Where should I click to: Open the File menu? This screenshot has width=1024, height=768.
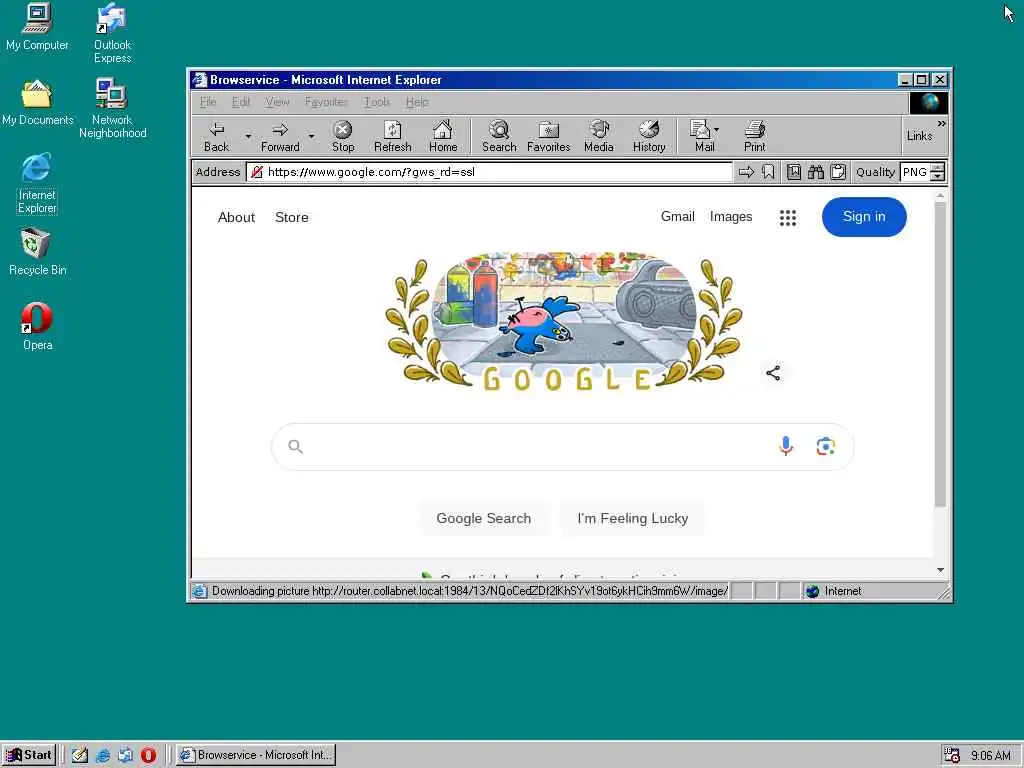pyautogui.click(x=208, y=102)
